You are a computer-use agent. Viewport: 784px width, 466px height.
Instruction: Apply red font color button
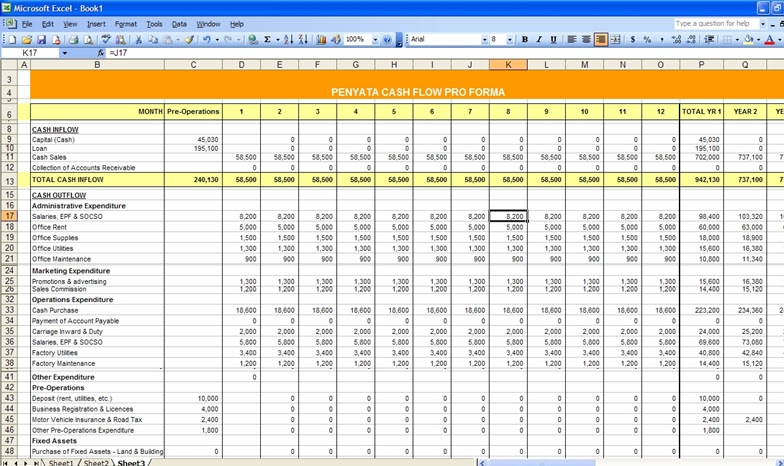(770, 40)
